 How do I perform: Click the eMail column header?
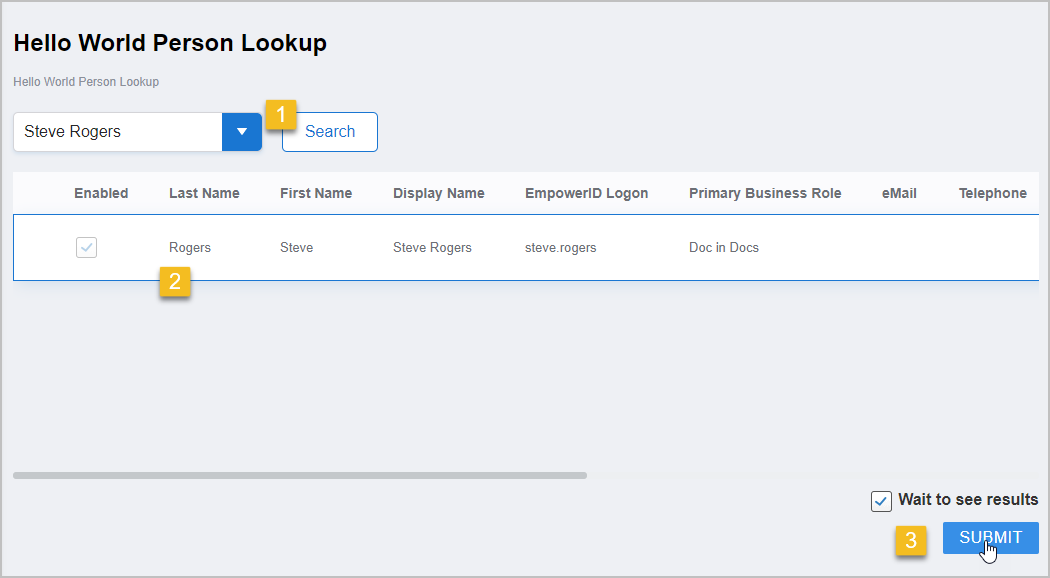[899, 193]
